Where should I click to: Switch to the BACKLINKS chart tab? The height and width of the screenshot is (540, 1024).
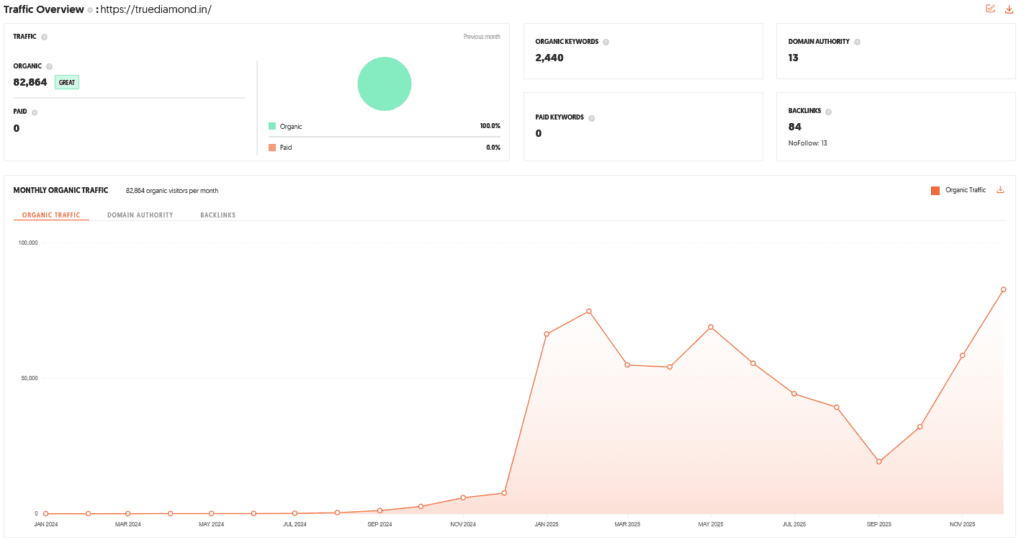coord(218,215)
